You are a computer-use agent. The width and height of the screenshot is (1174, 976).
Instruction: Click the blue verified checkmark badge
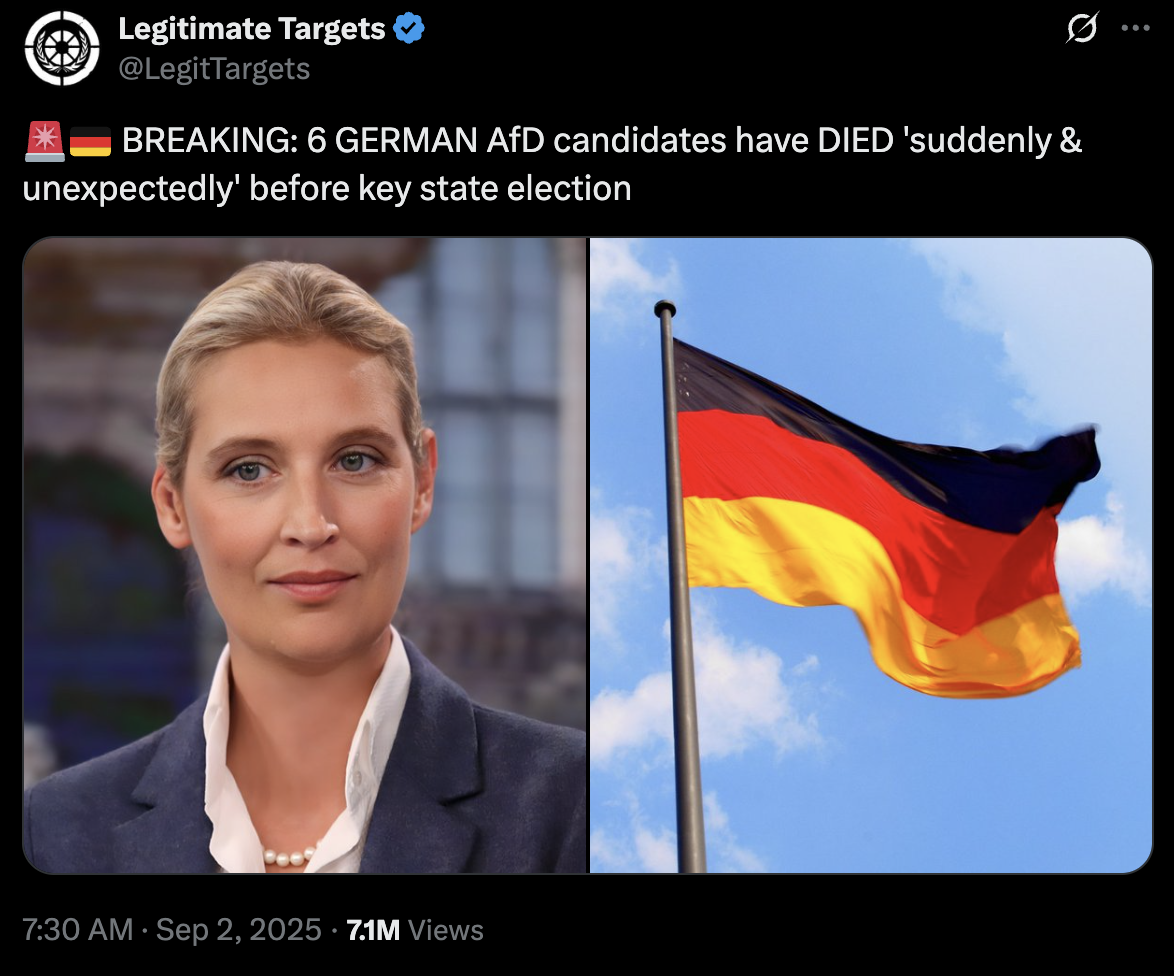coord(409,28)
